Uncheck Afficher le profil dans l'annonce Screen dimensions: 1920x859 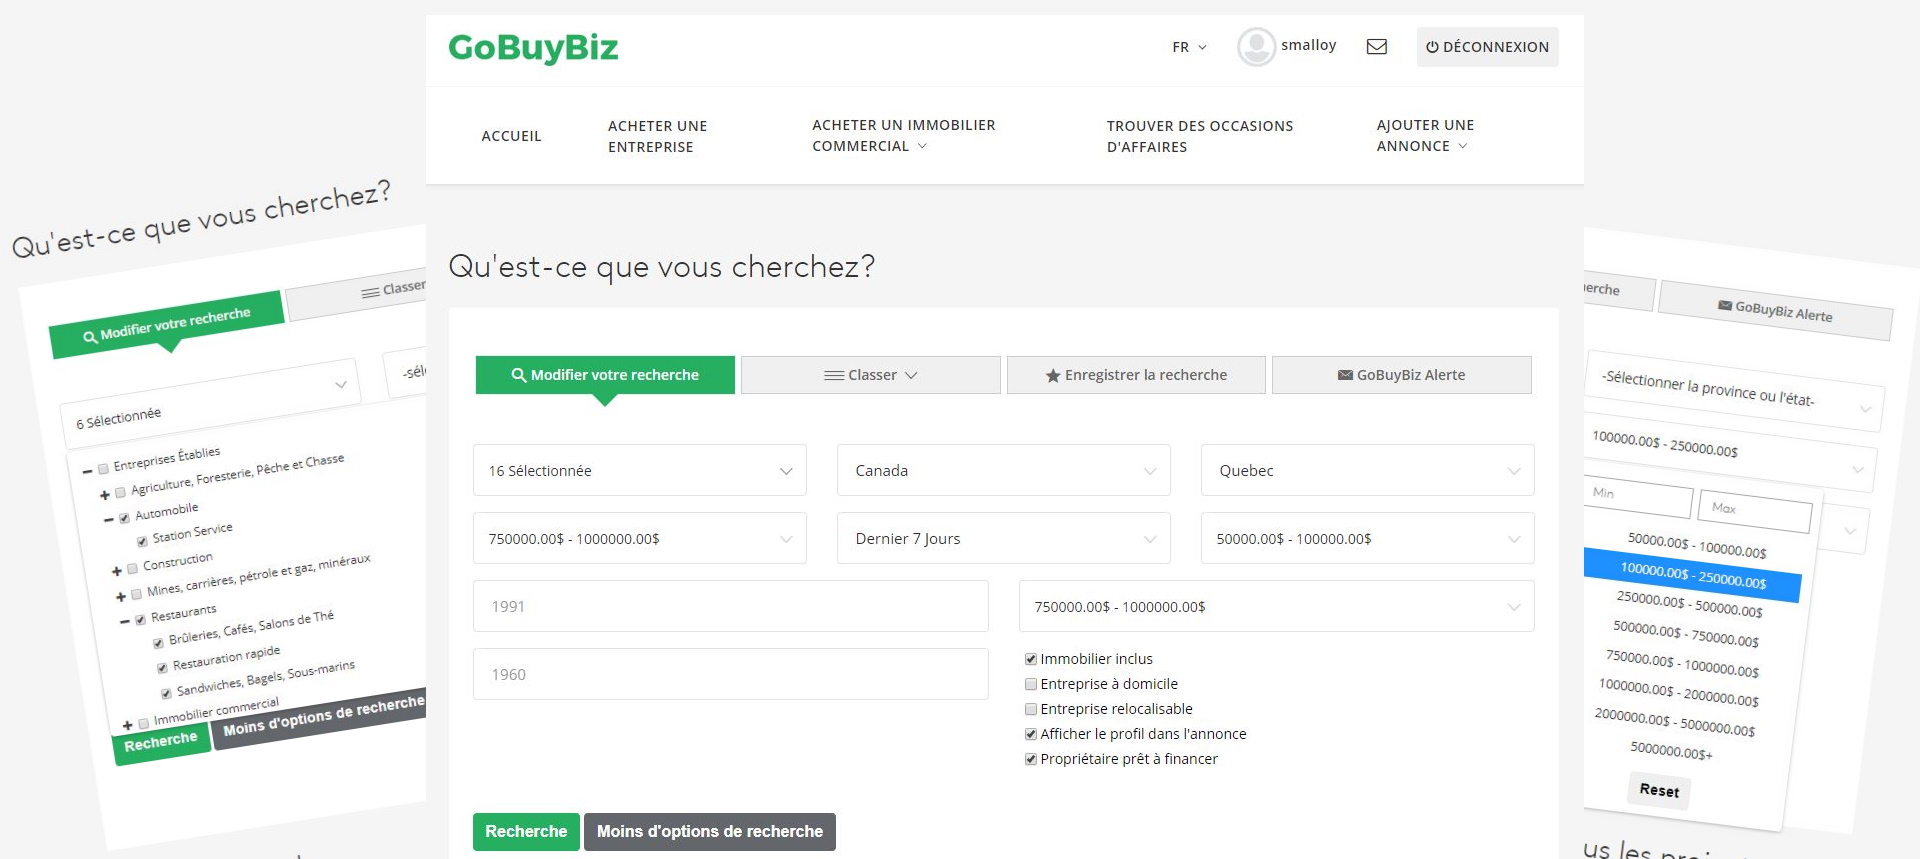(x=1030, y=734)
